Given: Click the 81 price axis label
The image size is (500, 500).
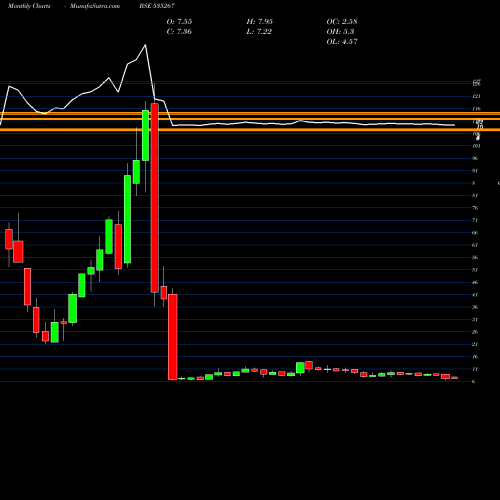Looking at the screenshot, I should click(x=475, y=195).
